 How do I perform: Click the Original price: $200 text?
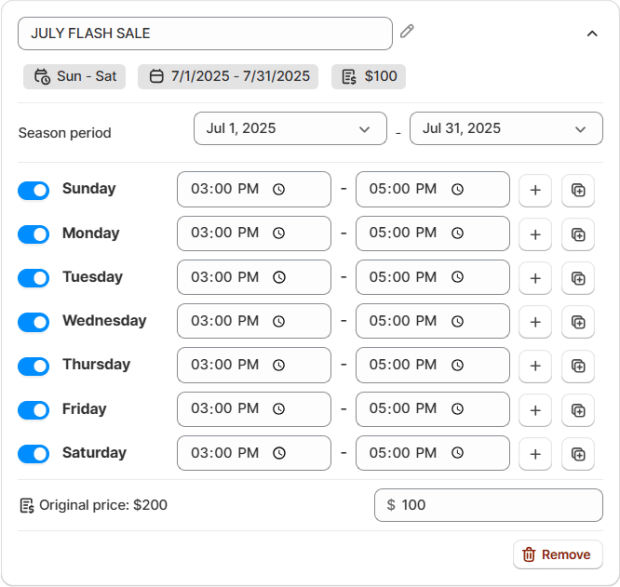click(x=103, y=505)
